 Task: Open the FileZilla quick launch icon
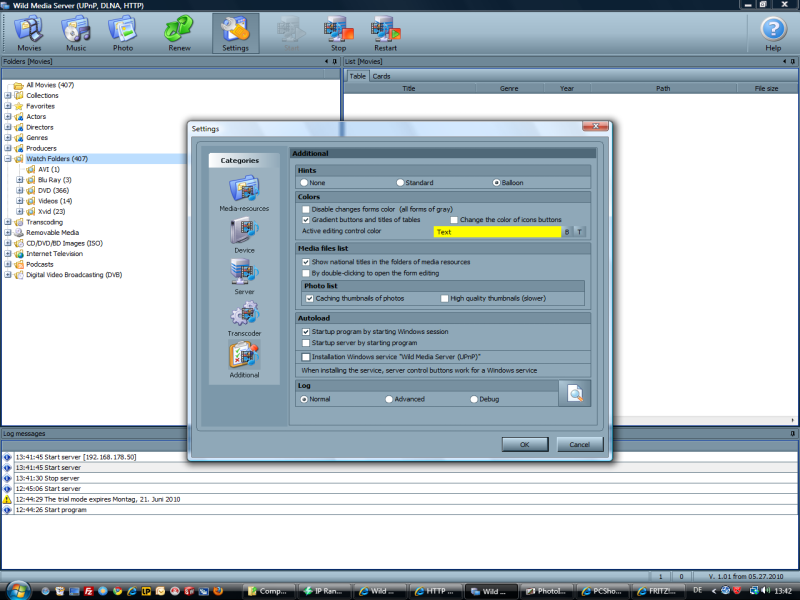88,591
